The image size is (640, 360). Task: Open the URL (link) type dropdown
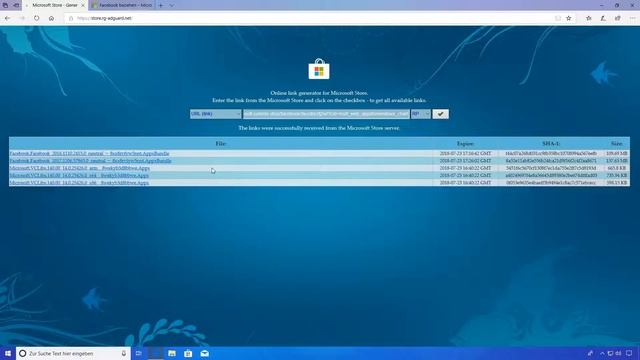pos(216,114)
